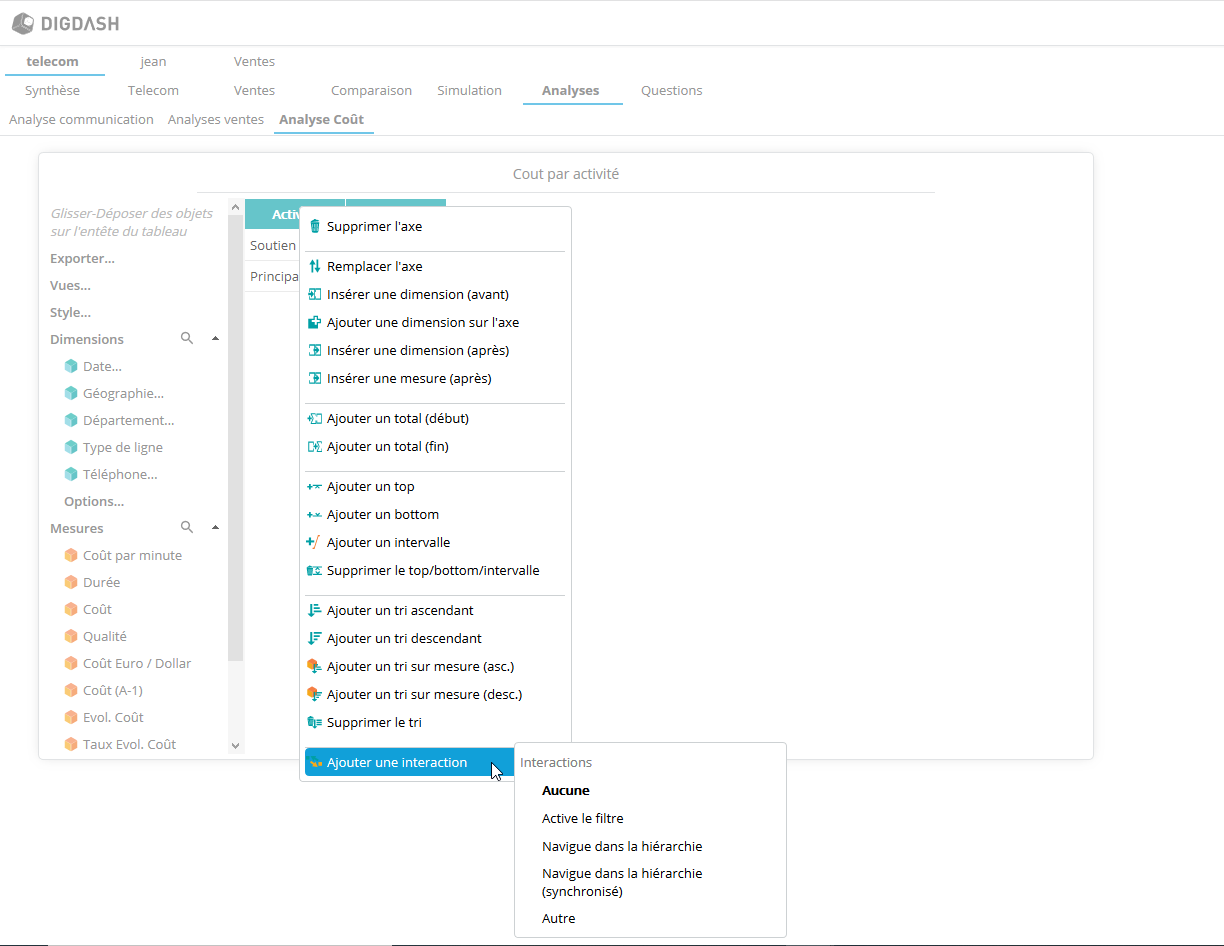Open the Analyse communication sub-tab
The image size is (1224, 946).
[x=81, y=119]
